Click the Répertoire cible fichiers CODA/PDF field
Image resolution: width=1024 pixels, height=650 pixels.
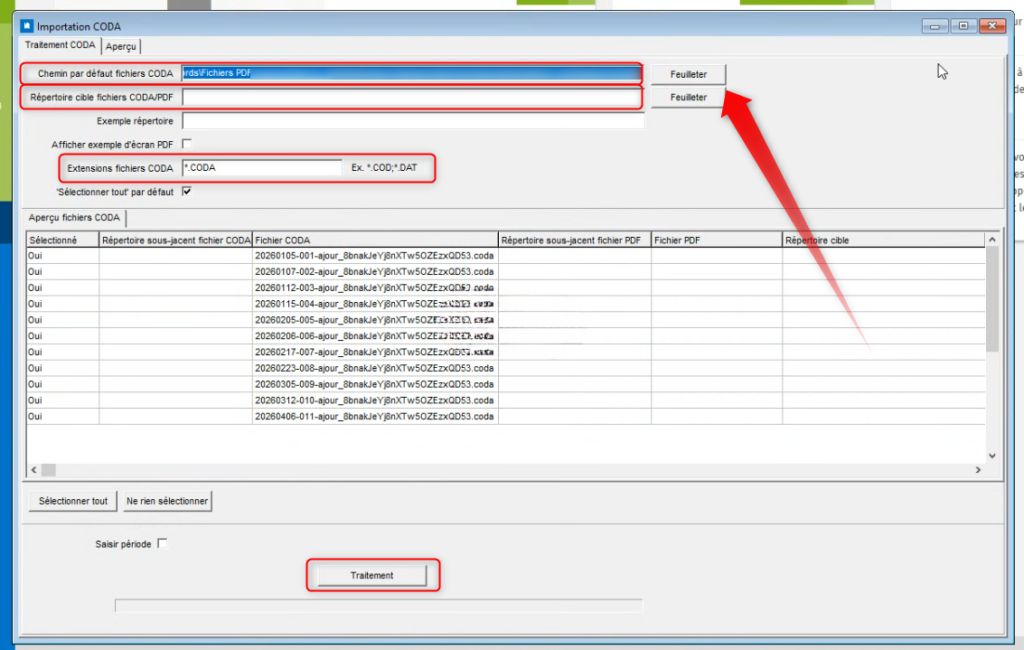[410, 98]
